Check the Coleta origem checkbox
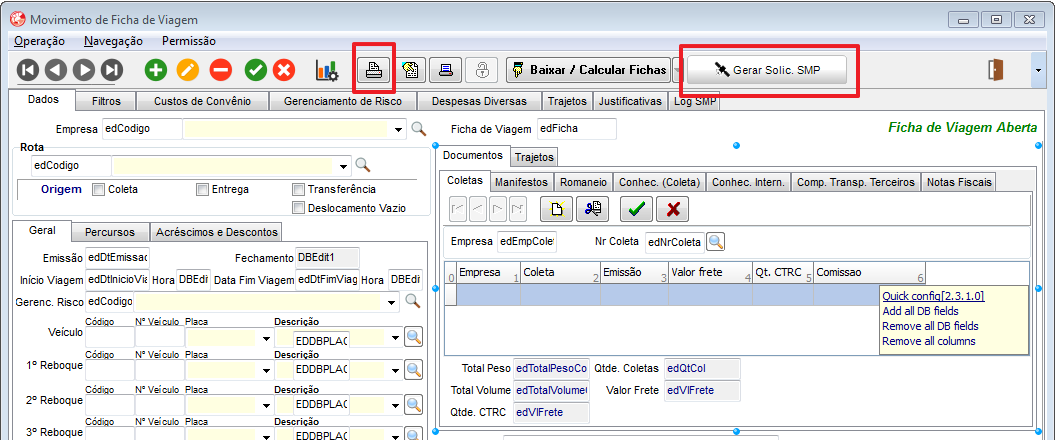 coord(98,190)
